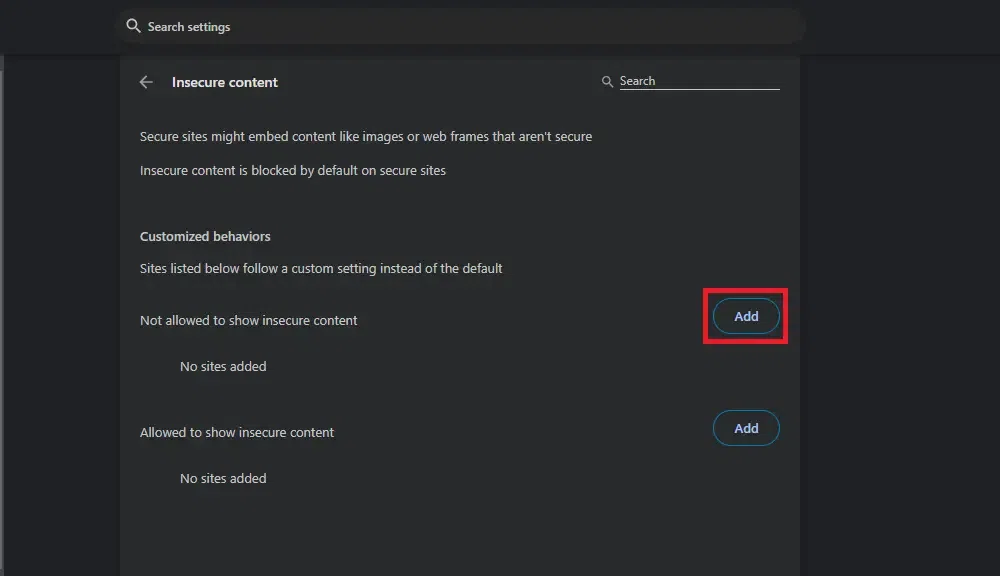Viewport: 1000px width, 576px height.
Task: Add a site to the Not allowed list
Action: click(x=746, y=316)
